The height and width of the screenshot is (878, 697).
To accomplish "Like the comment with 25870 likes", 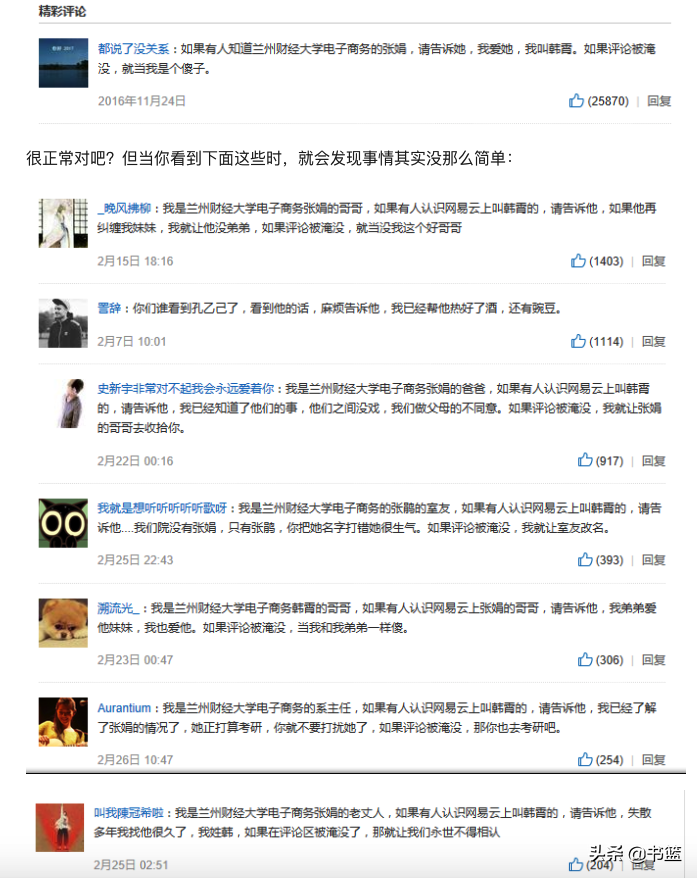I will (x=577, y=101).
